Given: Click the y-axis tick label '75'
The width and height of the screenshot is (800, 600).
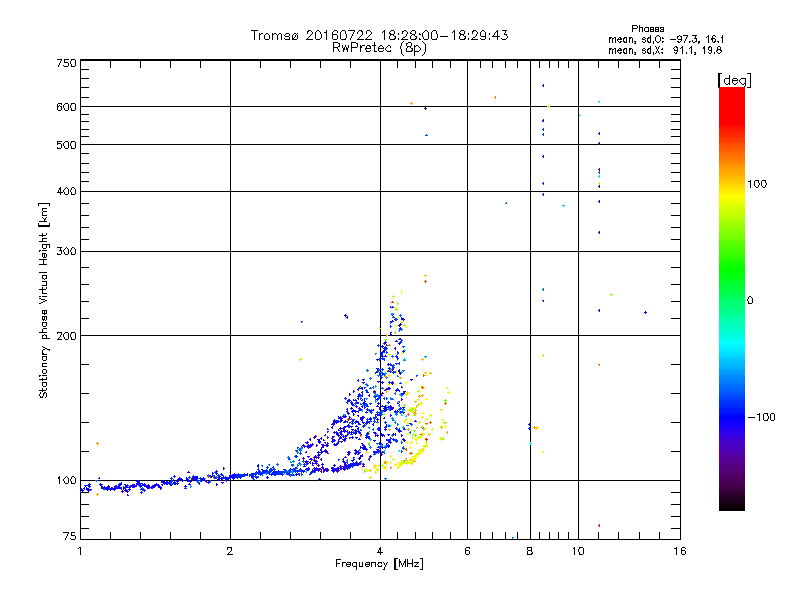Looking at the screenshot, I should click(70, 536).
